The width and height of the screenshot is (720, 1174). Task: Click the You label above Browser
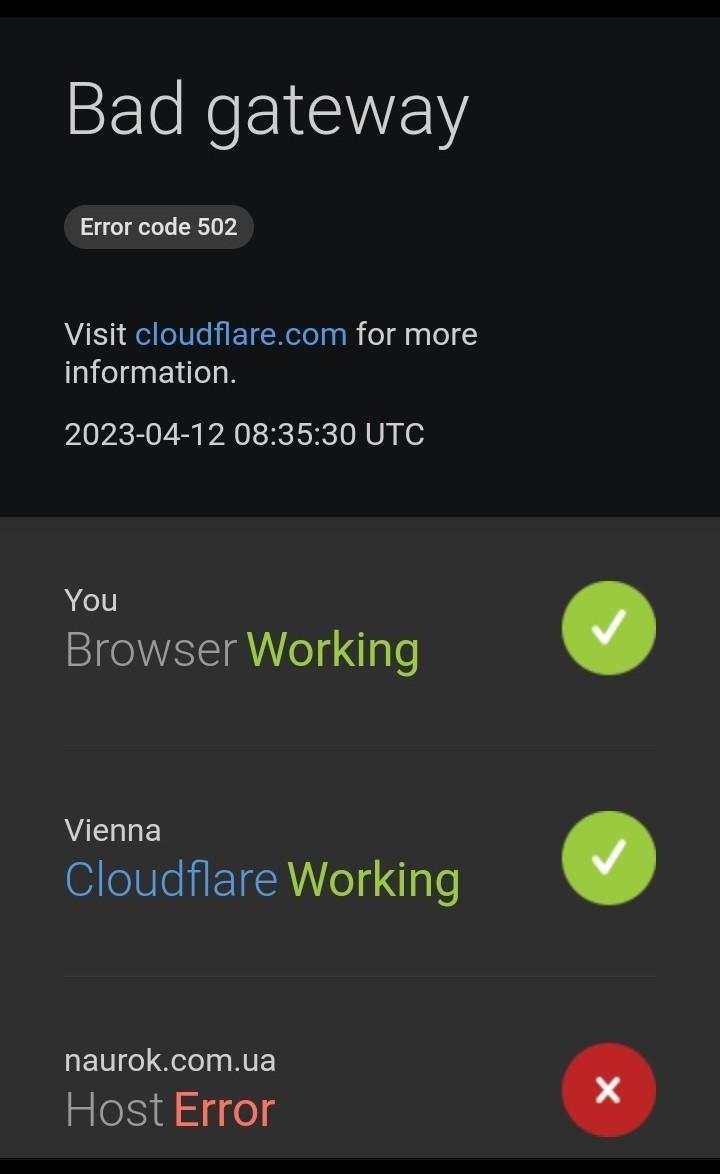point(91,600)
